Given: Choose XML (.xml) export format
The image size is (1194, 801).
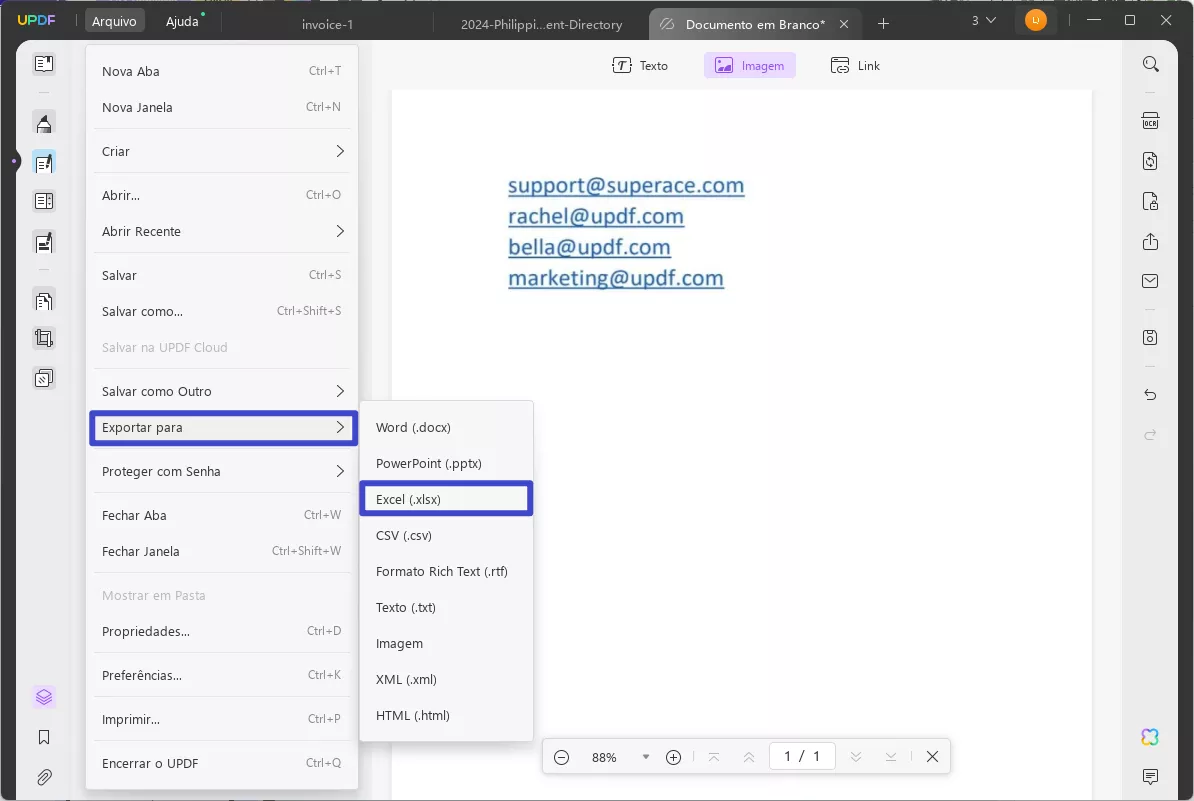Looking at the screenshot, I should [x=446, y=680].
